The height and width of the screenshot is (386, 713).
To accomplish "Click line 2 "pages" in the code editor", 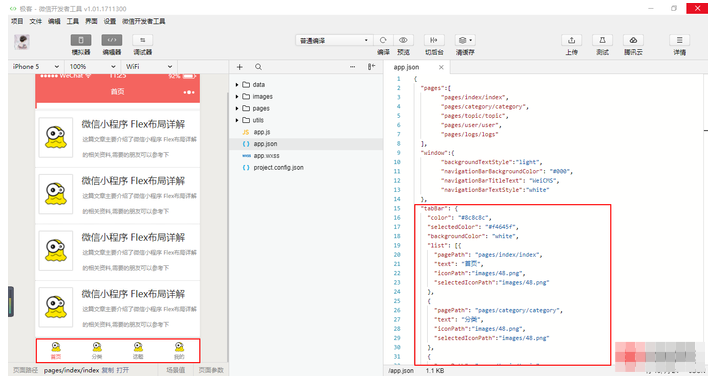I will pyautogui.click(x=436, y=88).
